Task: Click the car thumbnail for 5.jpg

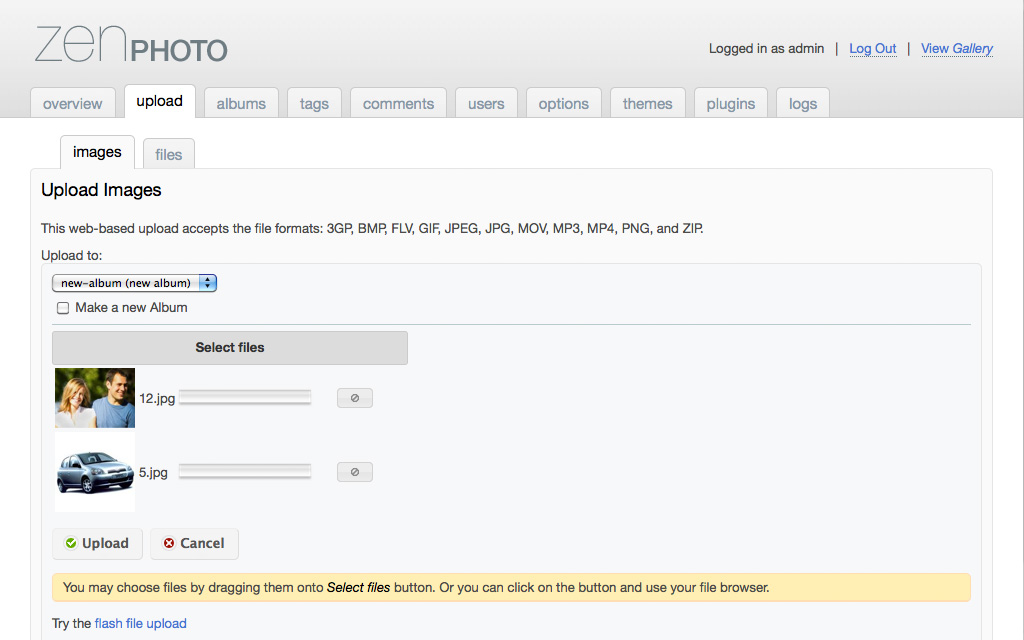Action: tap(95, 472)
